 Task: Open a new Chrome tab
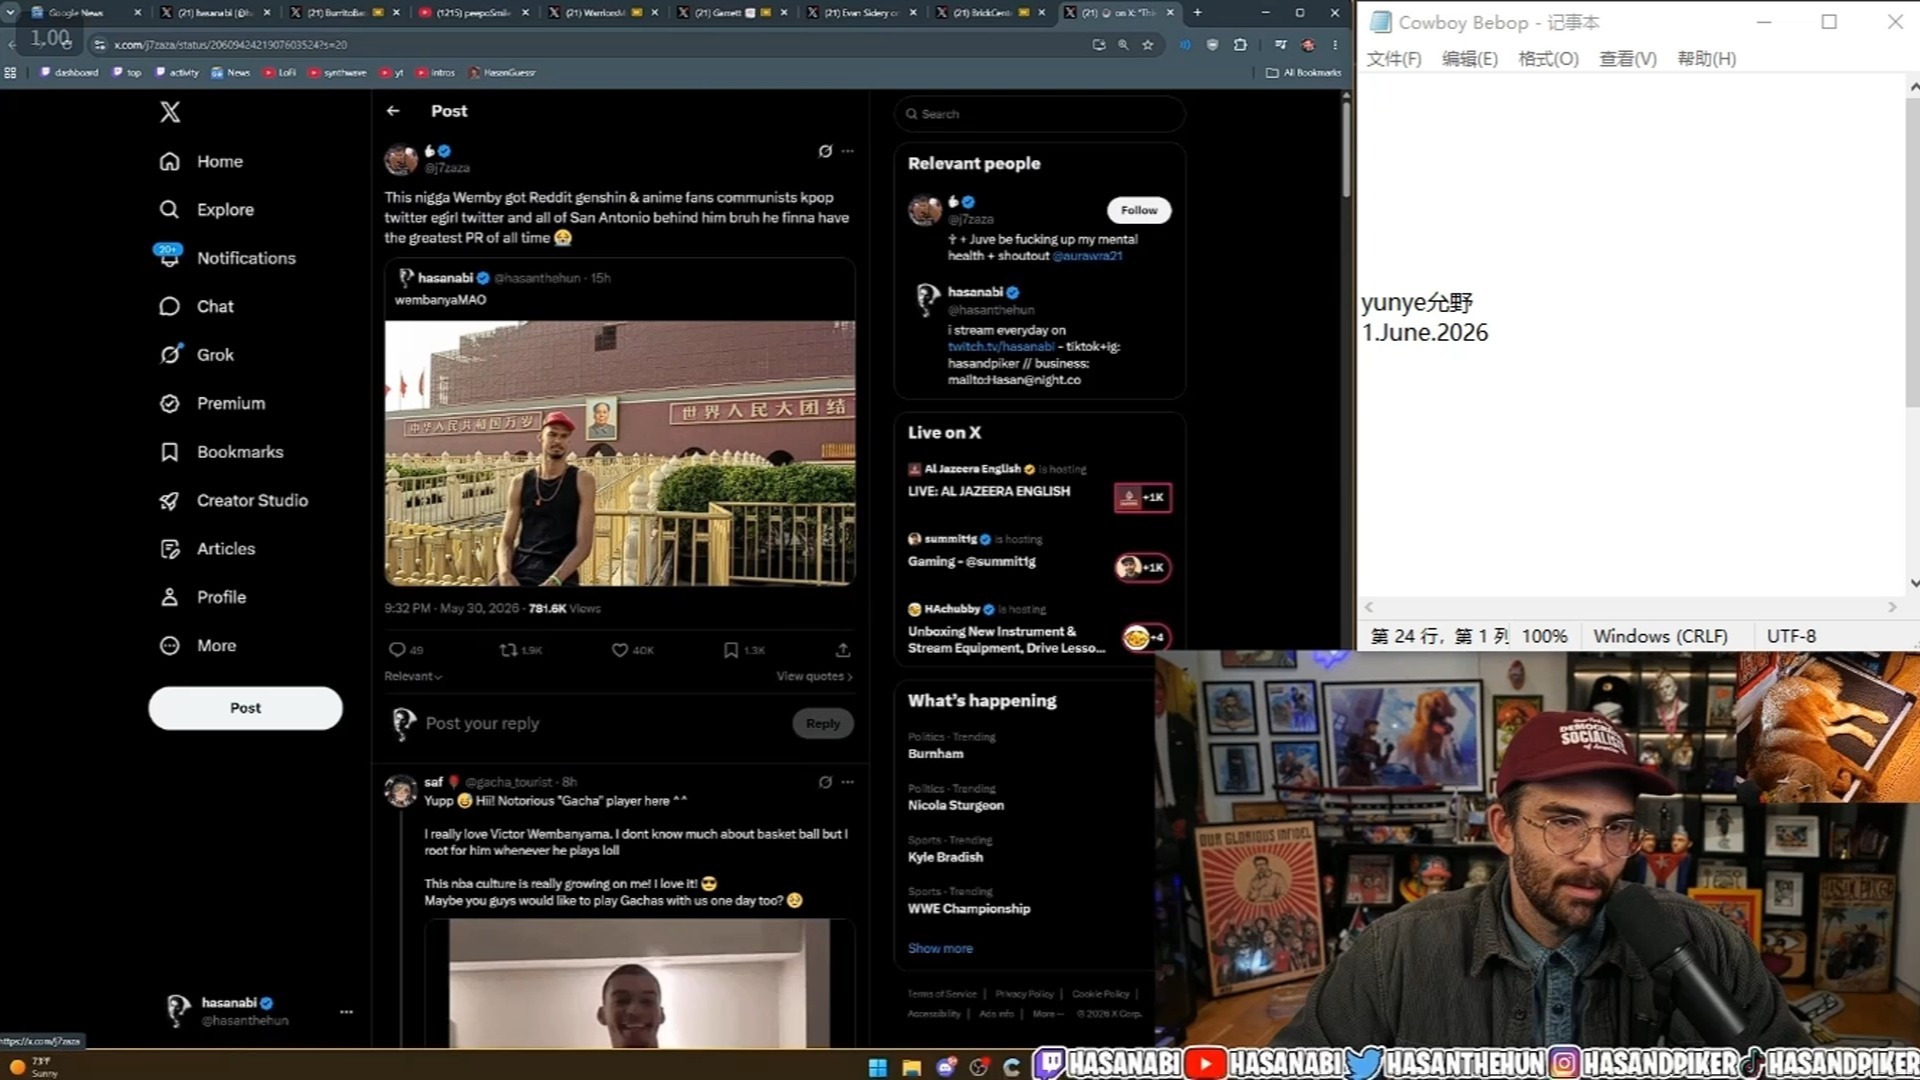pyautogui.click(x=1197, y=13)
